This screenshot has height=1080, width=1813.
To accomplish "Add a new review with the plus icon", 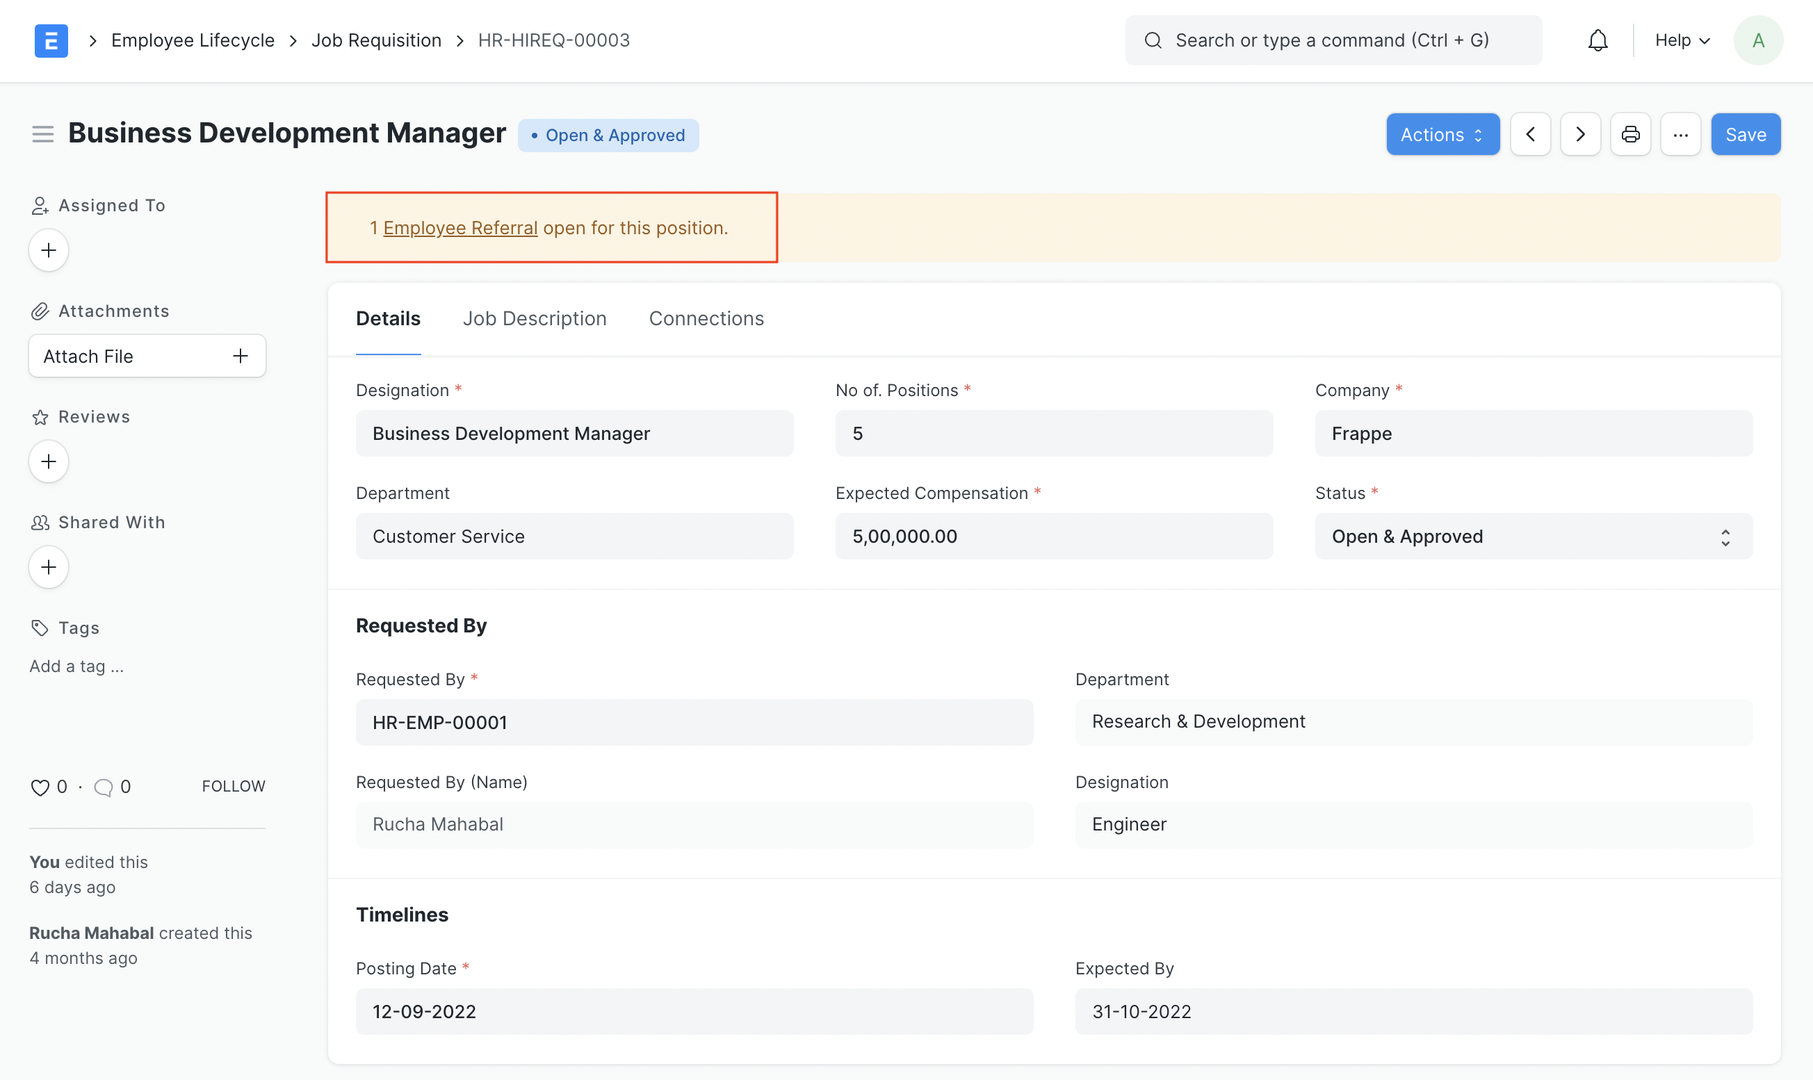I will [x=48, y=461].
